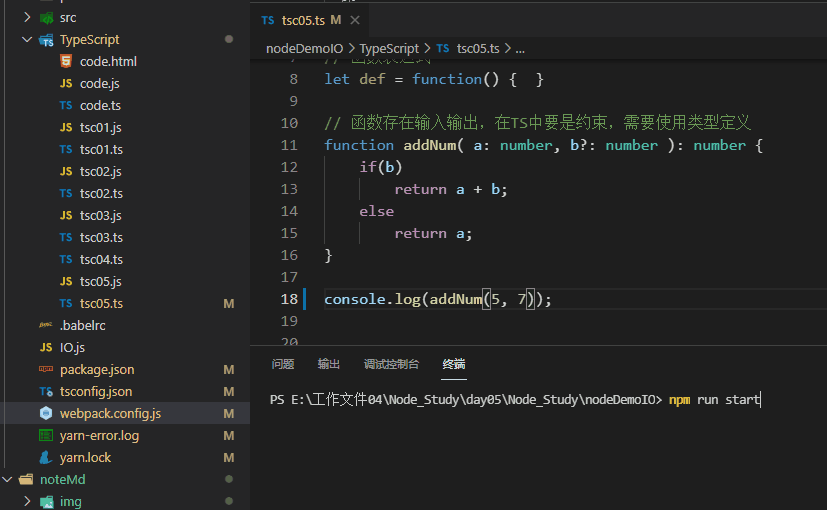Switch to the 输出 panel tab
Viewport: 827px width, 510px height.
329,364
